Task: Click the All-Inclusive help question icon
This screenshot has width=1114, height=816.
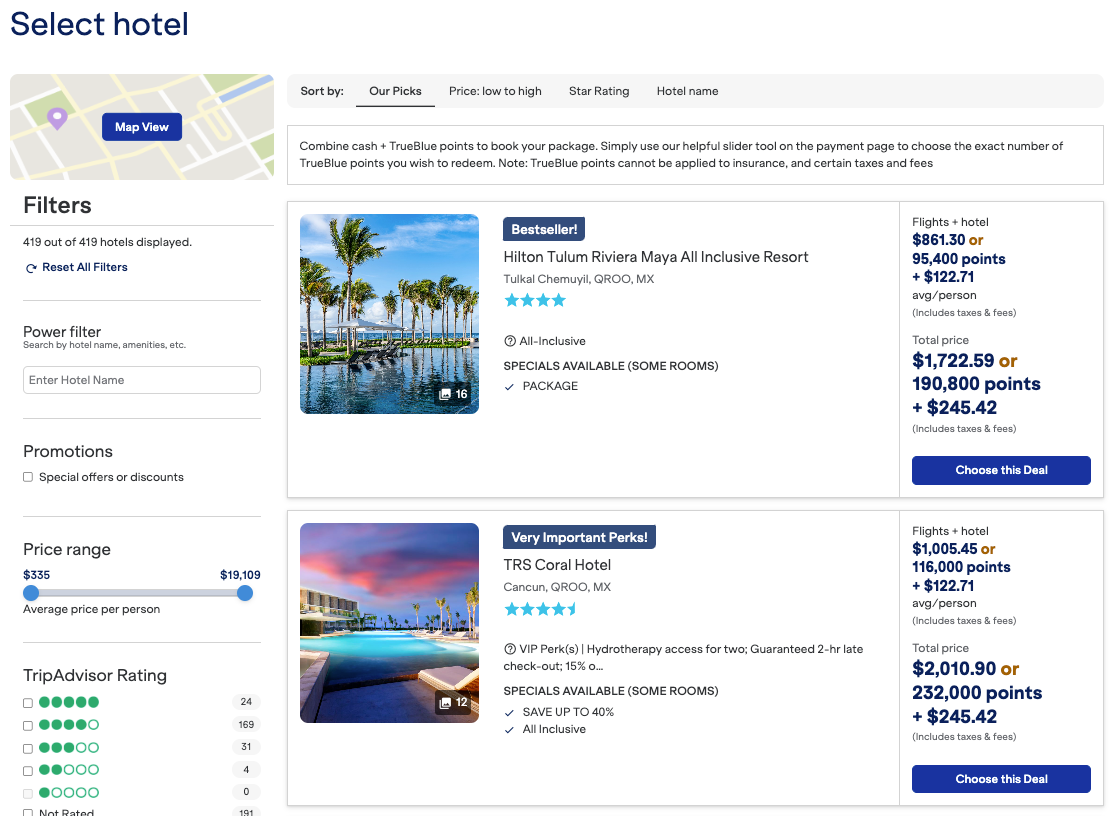Action: [x=509, y=341]
